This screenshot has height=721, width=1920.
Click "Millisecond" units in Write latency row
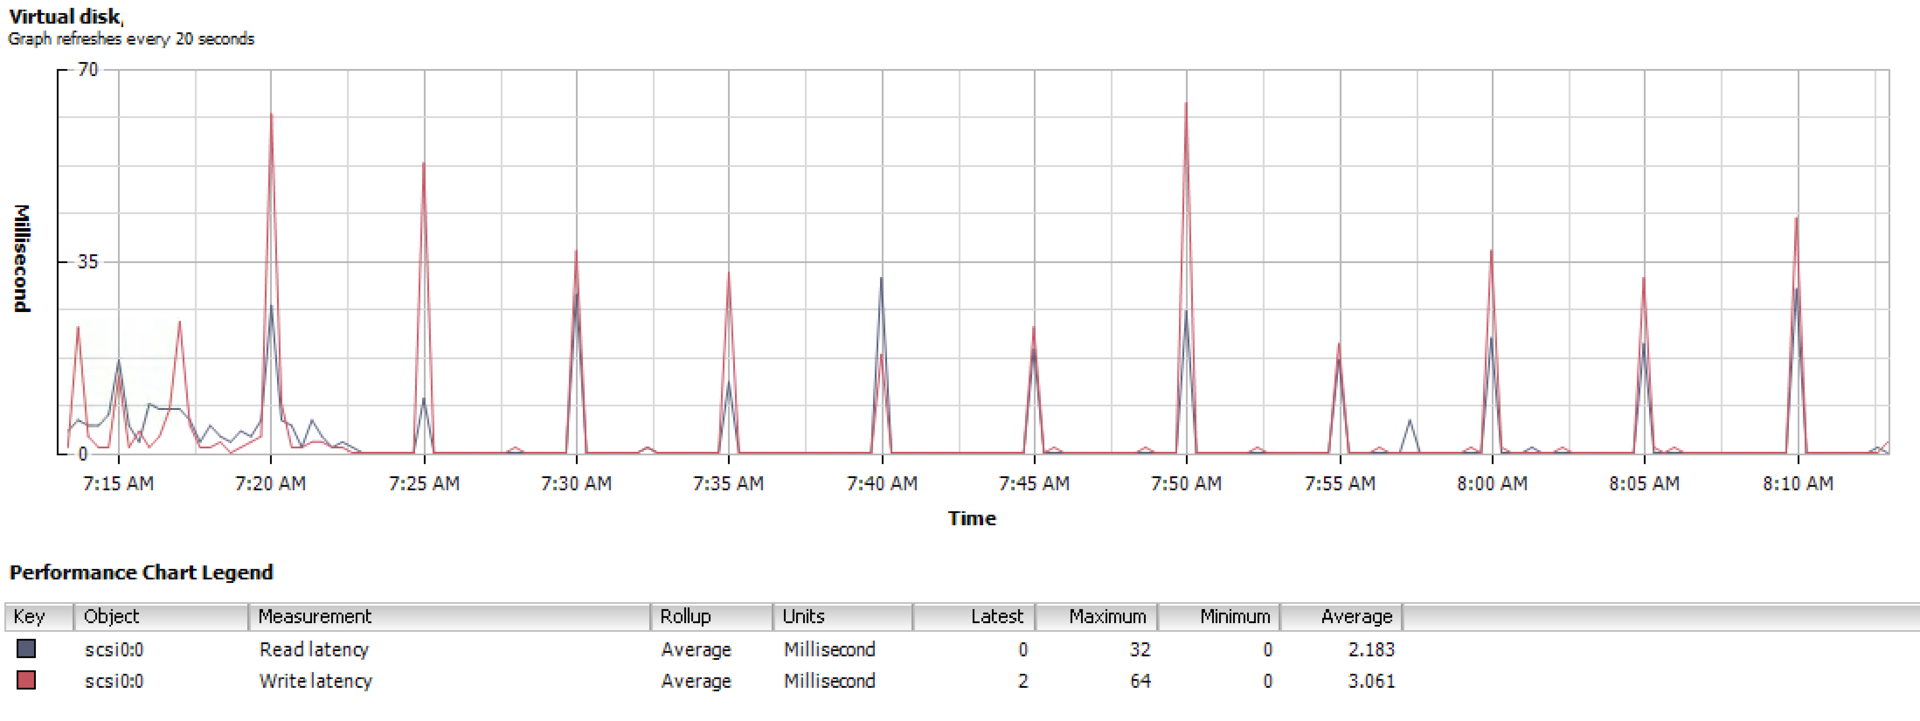coord(829,681)
